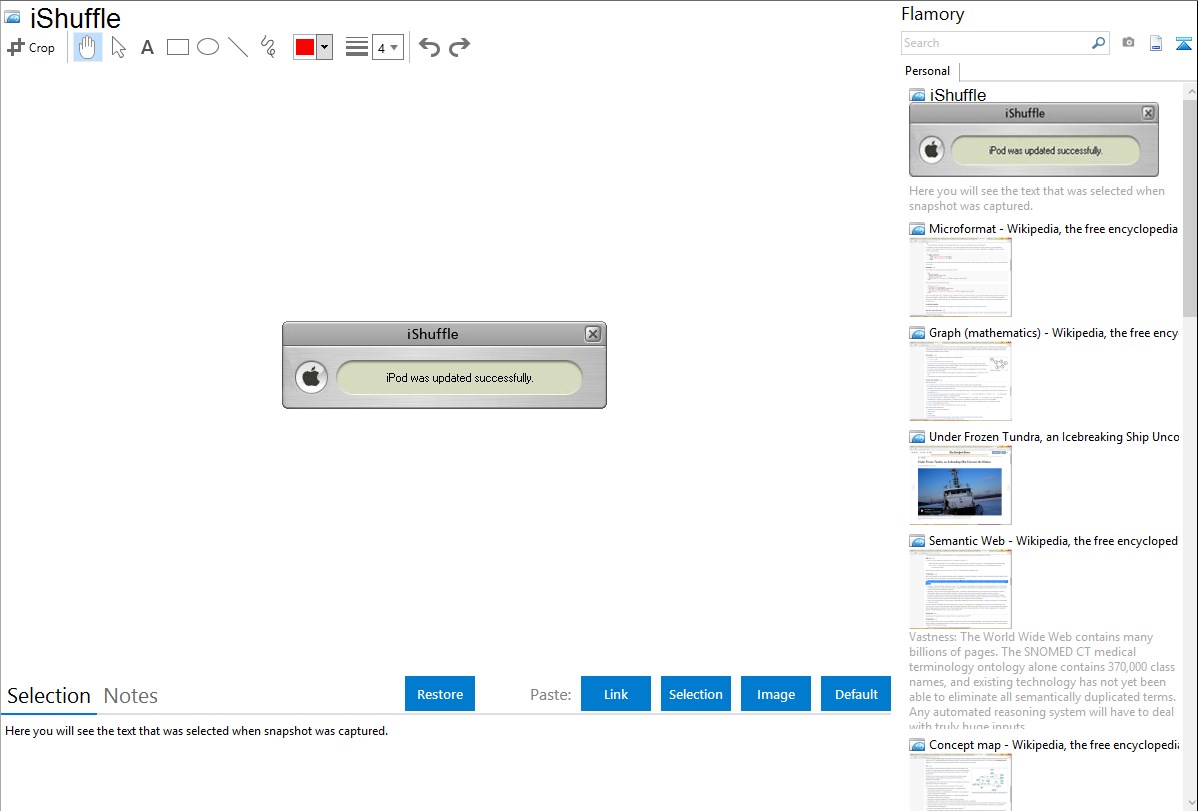Click the collapse panel icon at top right

pos(1183,43)
